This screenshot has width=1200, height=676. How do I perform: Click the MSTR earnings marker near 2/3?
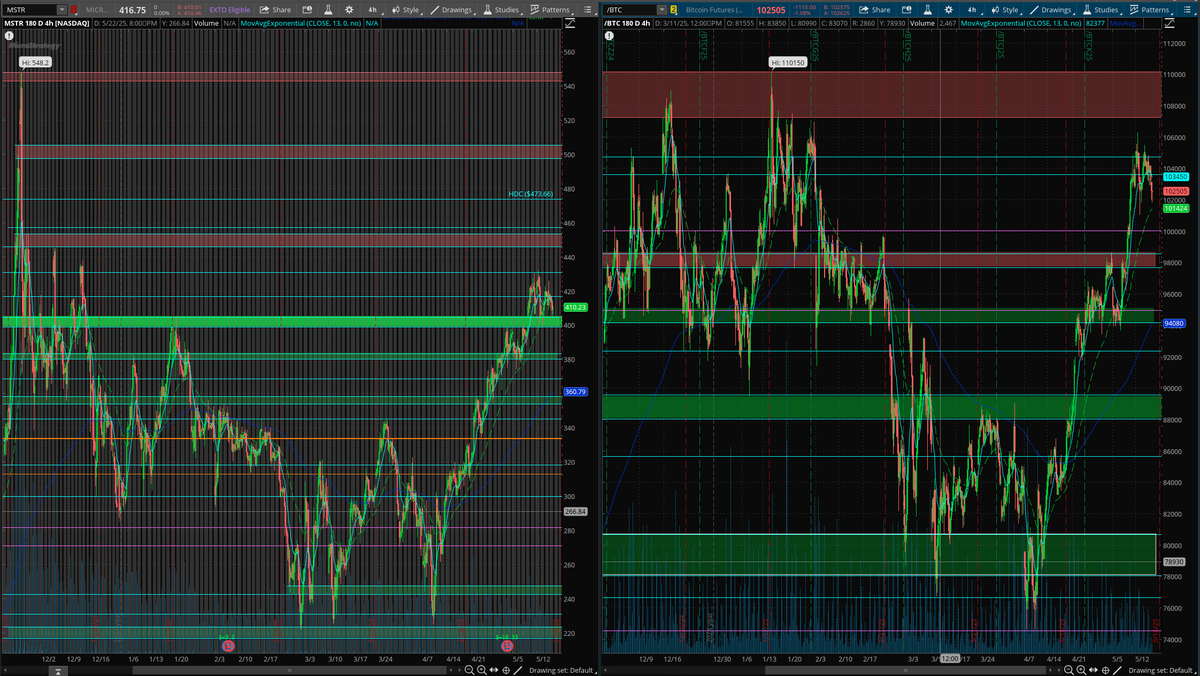coord(227,646)
